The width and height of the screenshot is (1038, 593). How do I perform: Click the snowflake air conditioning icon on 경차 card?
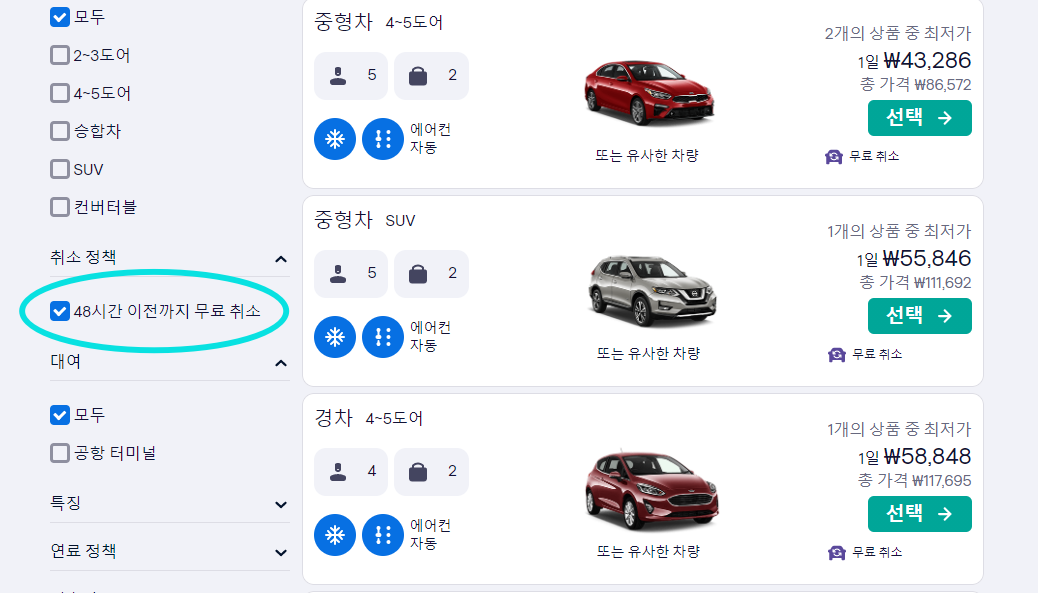tap(334, 535)
